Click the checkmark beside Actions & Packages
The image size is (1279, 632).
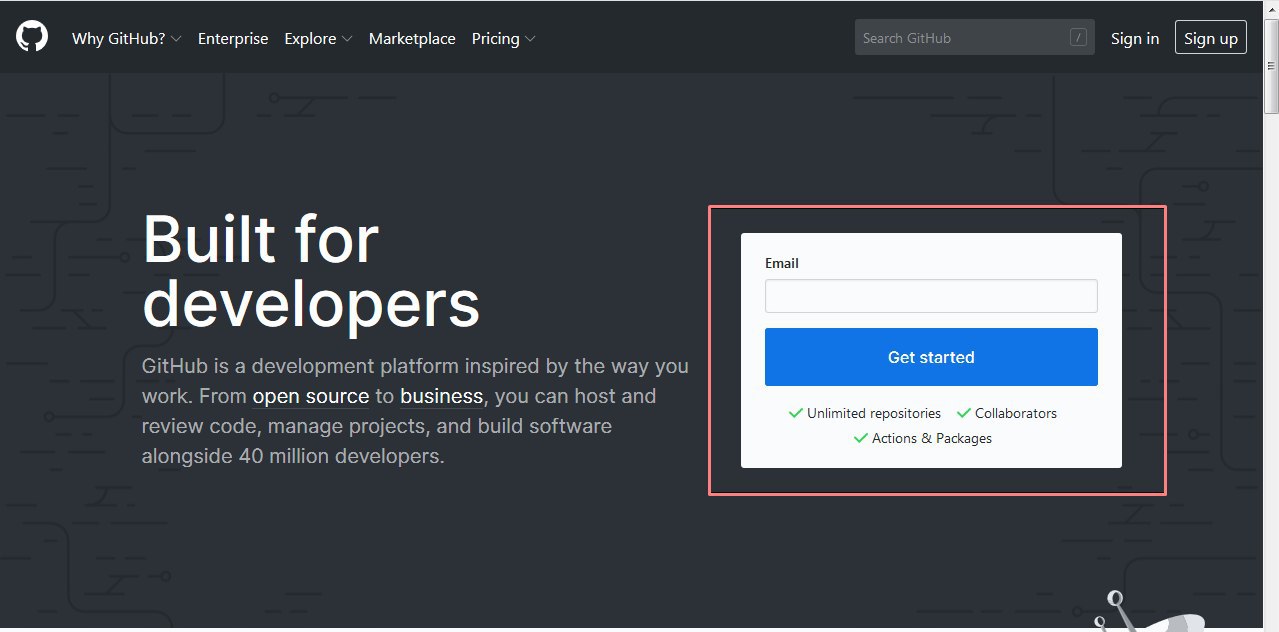(x=861, y=437)
